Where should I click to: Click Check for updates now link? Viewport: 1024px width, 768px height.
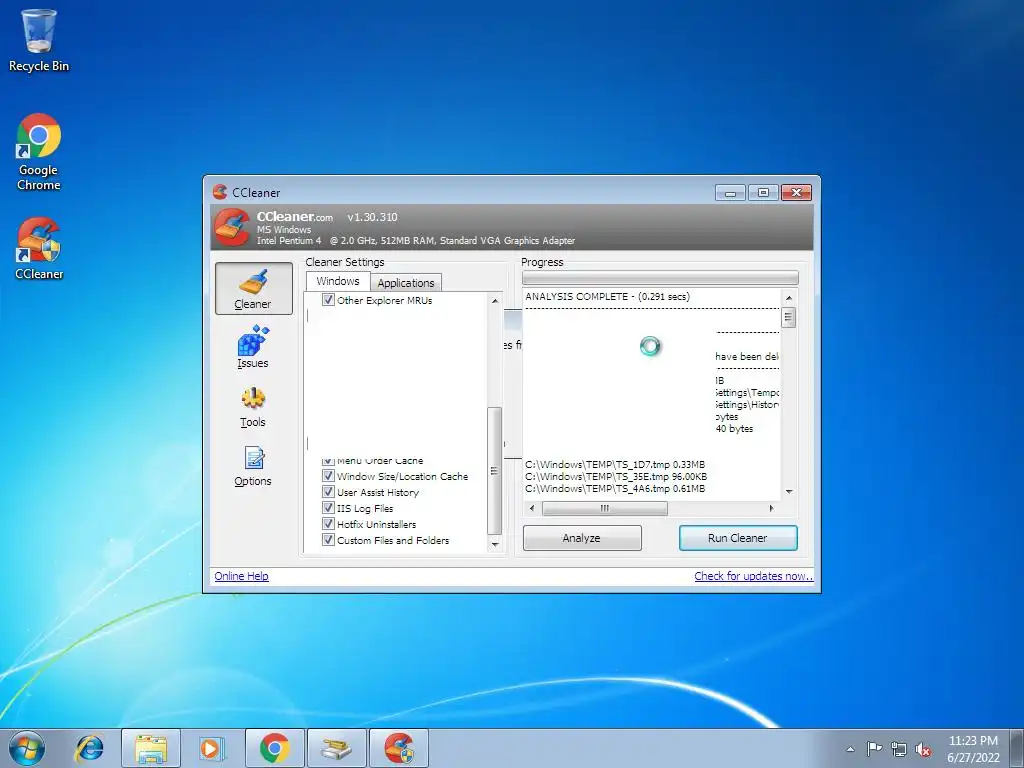[754, 576]
